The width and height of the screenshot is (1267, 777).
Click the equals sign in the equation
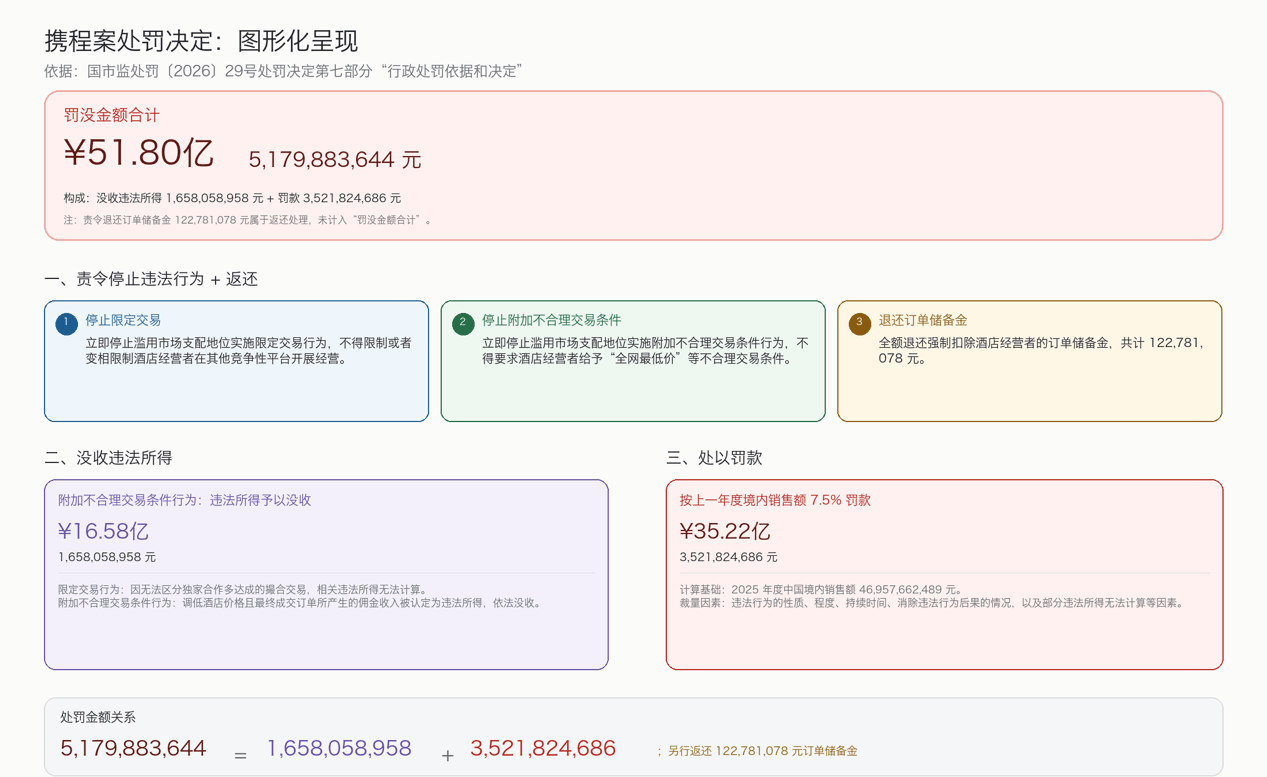tap(240, 755)
